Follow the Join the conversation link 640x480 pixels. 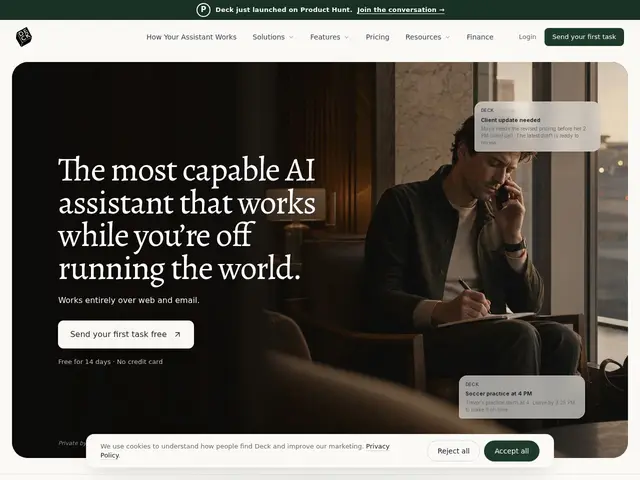[401, 10]
